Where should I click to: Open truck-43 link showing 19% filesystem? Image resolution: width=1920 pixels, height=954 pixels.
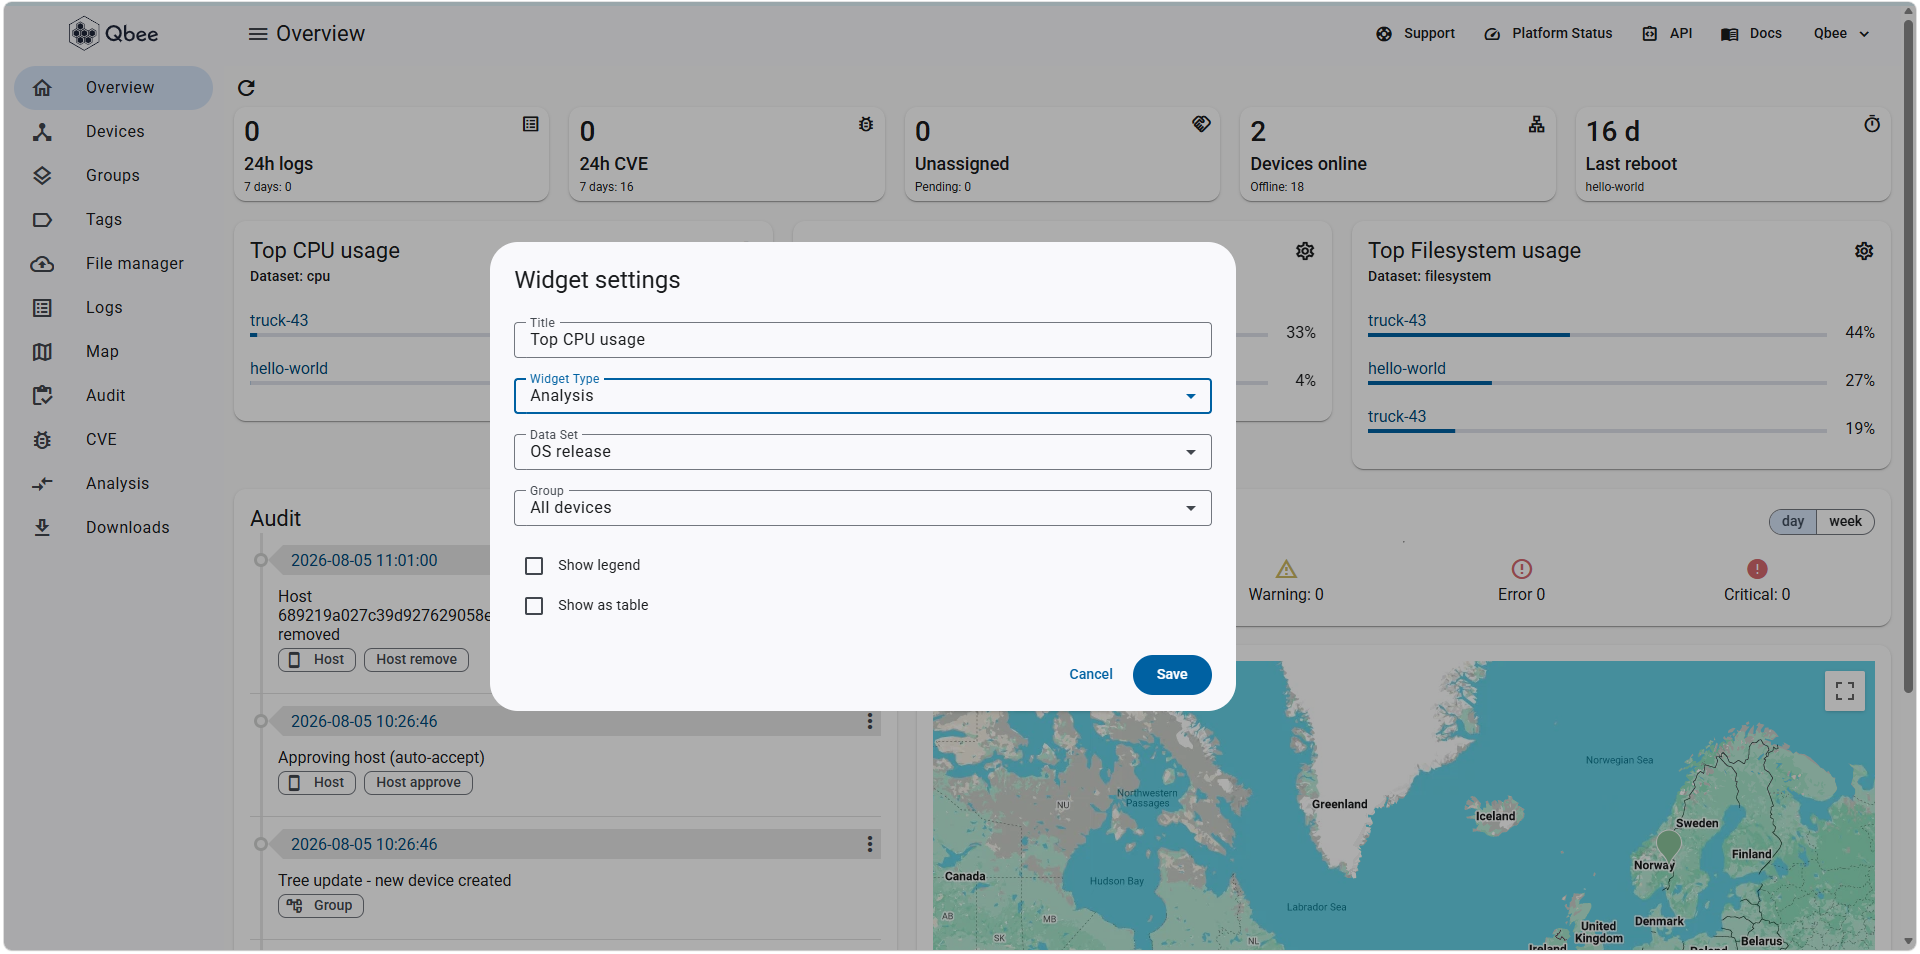point(1397,417)
